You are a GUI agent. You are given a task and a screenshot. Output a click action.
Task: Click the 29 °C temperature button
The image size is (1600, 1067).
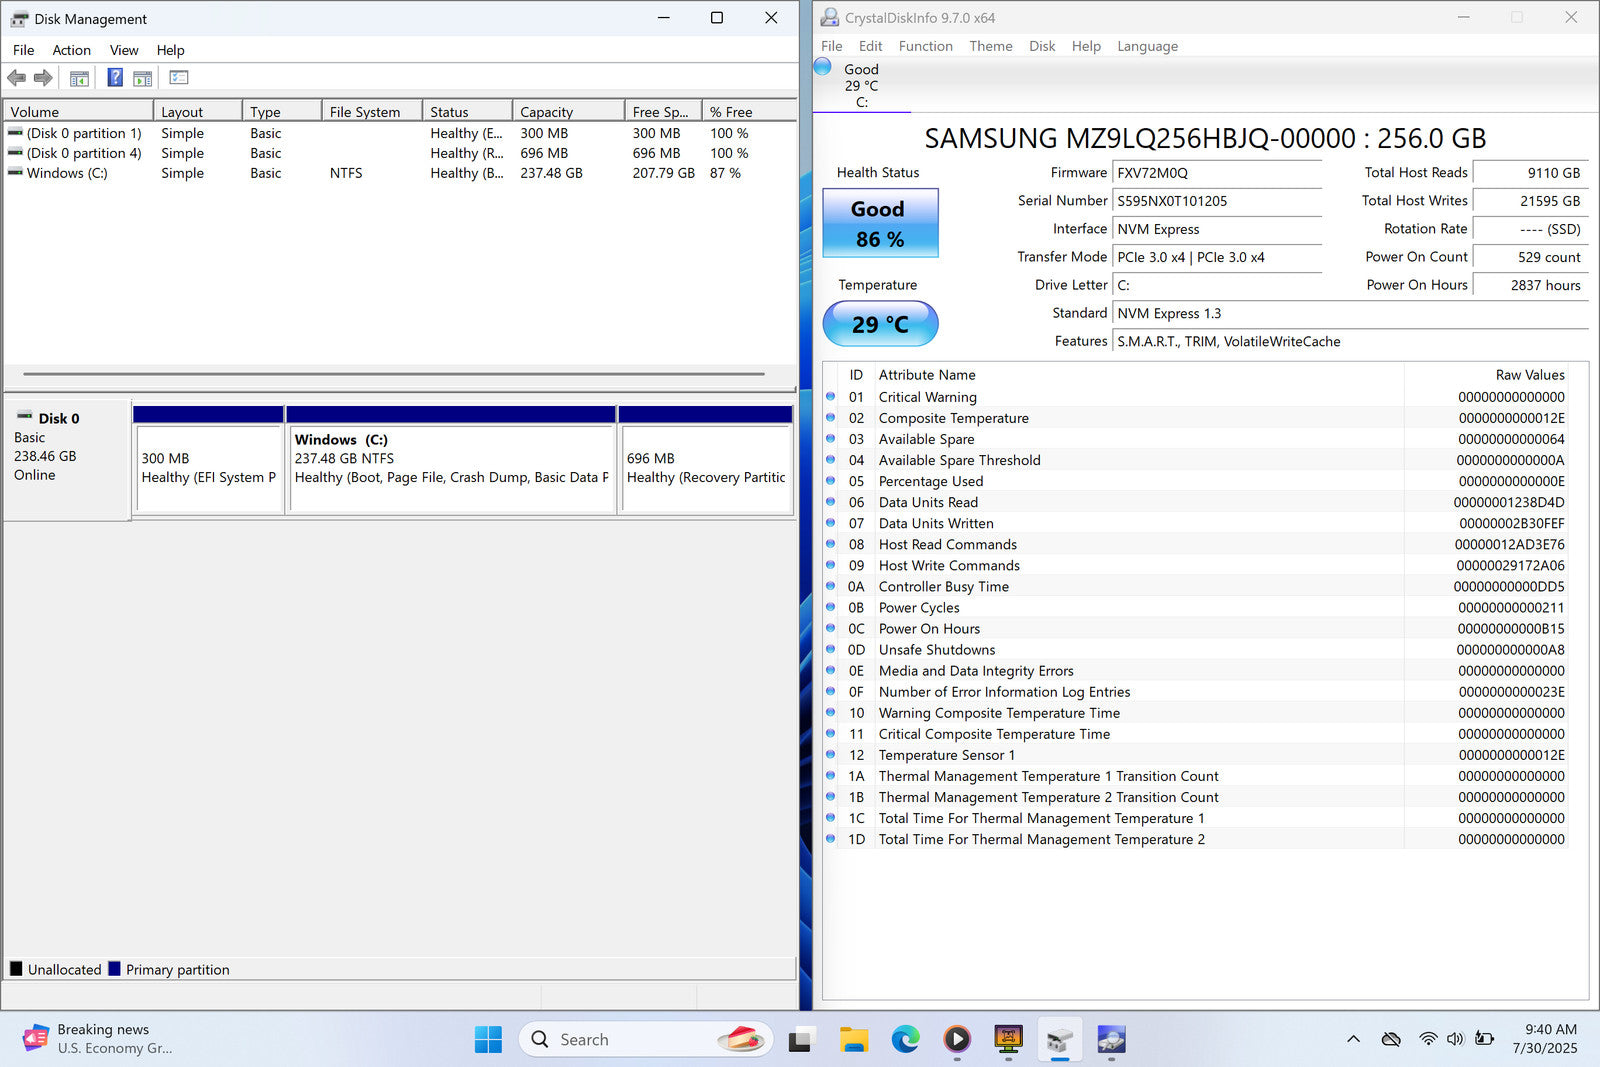[880, 324]
